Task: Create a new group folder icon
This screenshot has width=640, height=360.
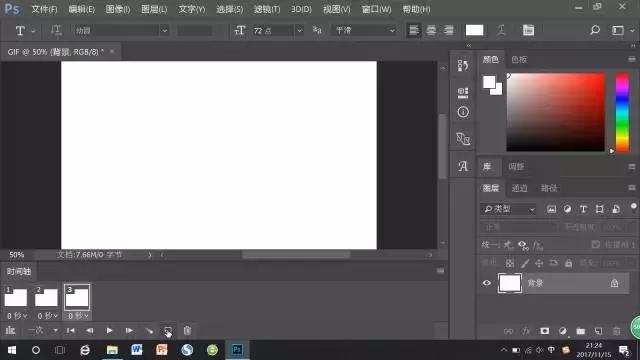Action: coord(580,331)
